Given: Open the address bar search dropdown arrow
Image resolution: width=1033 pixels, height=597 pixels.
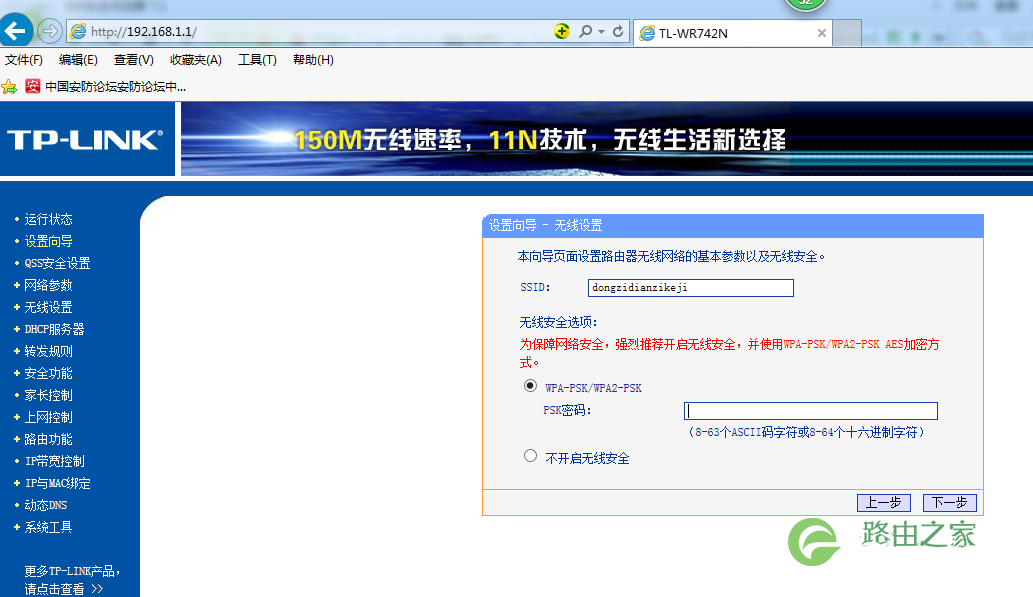Looking at the screenshot, I should click(x=601, y=32).
